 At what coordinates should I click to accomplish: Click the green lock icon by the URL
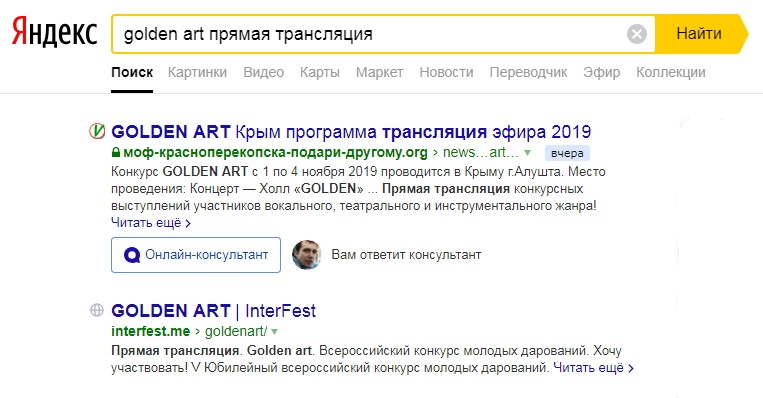tap(116, 152)
